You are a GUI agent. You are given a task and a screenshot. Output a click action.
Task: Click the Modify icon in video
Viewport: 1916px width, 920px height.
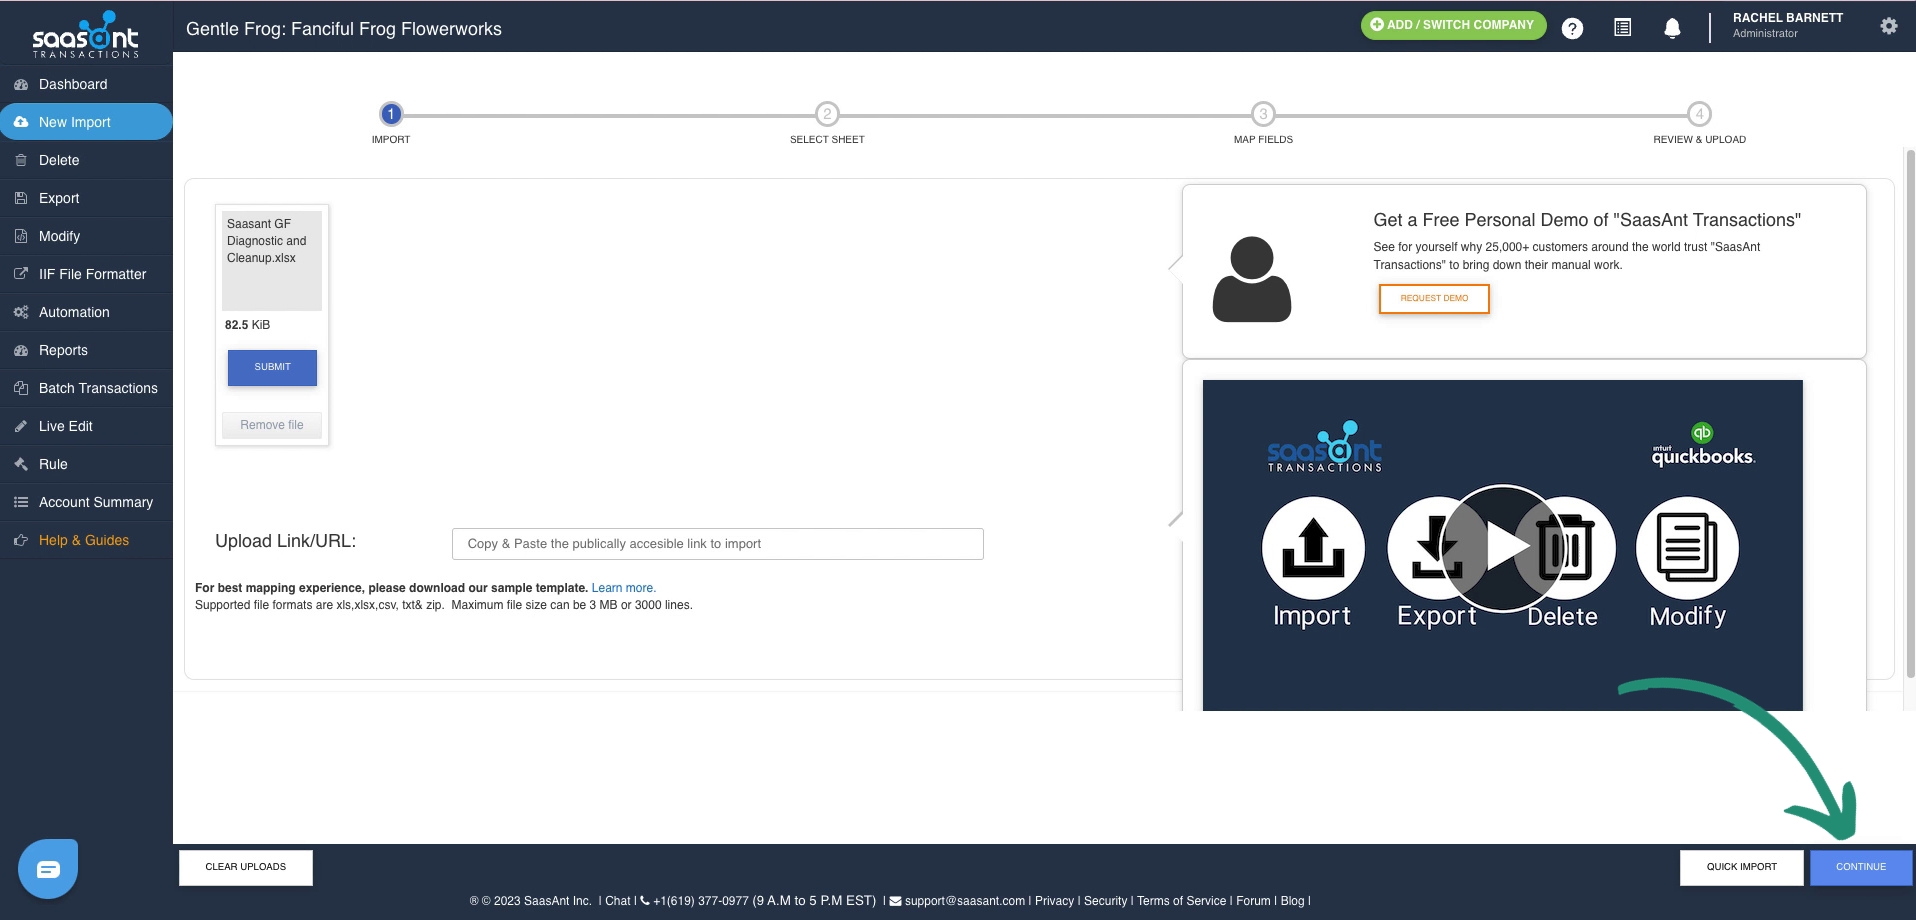point(1687,548)
